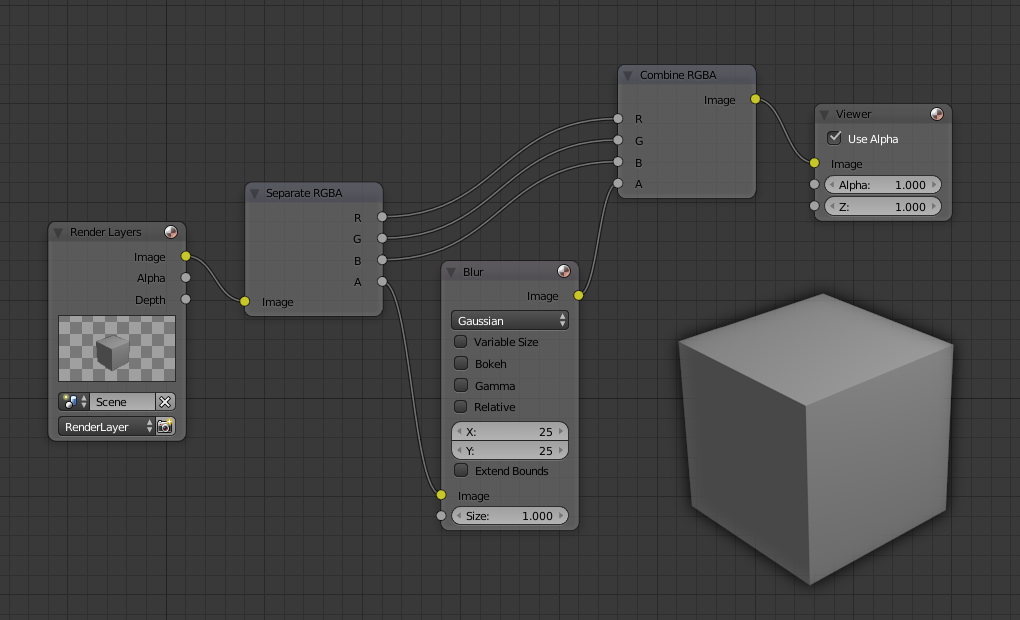1020x620 pixels.
Task: Unlink the scene with the X button
Action: pos(165,402)
